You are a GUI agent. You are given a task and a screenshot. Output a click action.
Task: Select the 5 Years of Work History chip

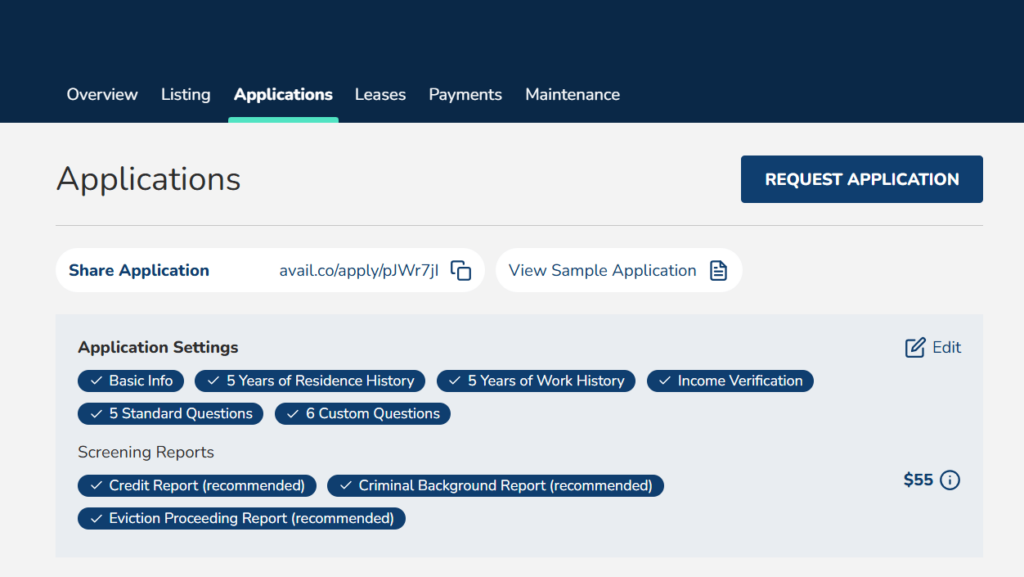click(536, 380)
